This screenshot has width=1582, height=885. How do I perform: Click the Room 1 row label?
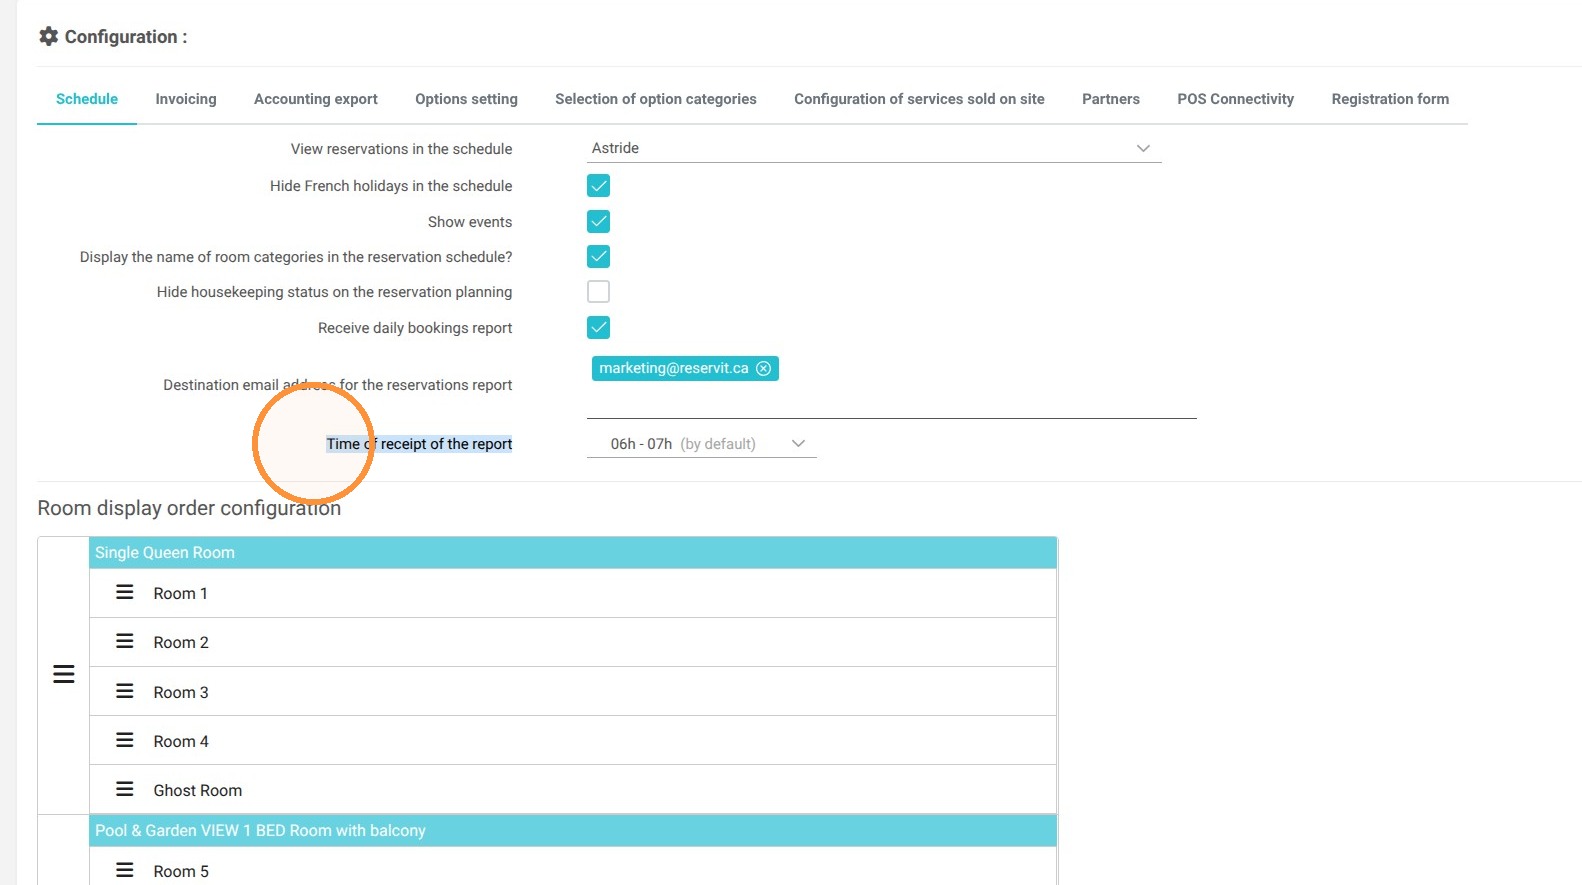pyautogui.click(x=181, y=593)
